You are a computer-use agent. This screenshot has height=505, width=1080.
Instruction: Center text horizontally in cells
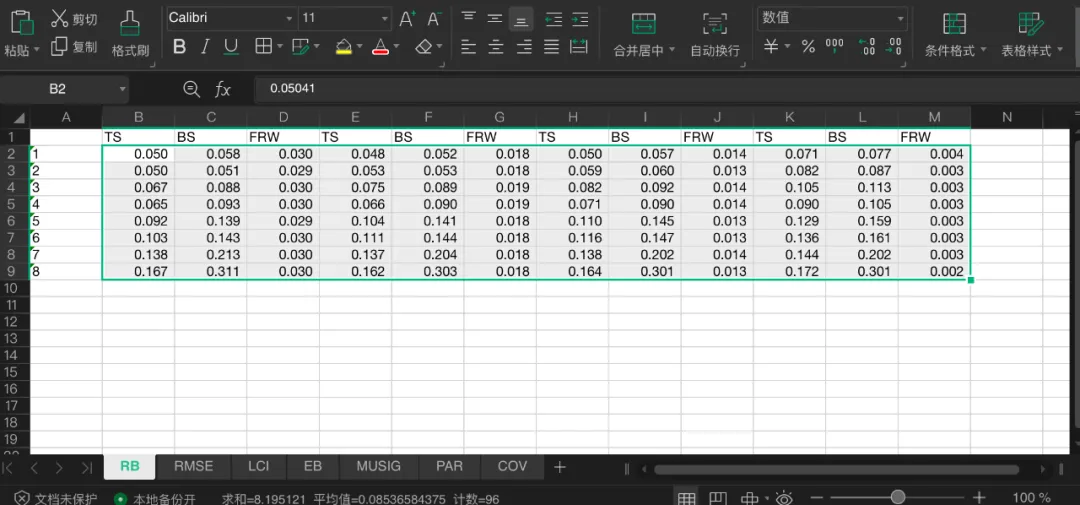click(x=495, y=47)
